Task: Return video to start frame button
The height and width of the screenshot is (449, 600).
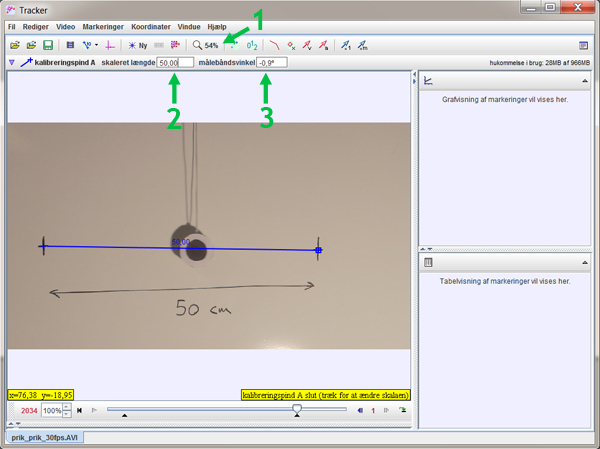Action: 79,410
